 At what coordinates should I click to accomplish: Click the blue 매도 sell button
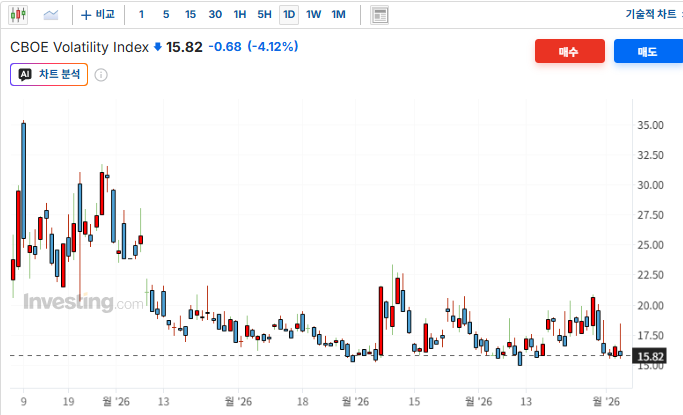point(648,51)
